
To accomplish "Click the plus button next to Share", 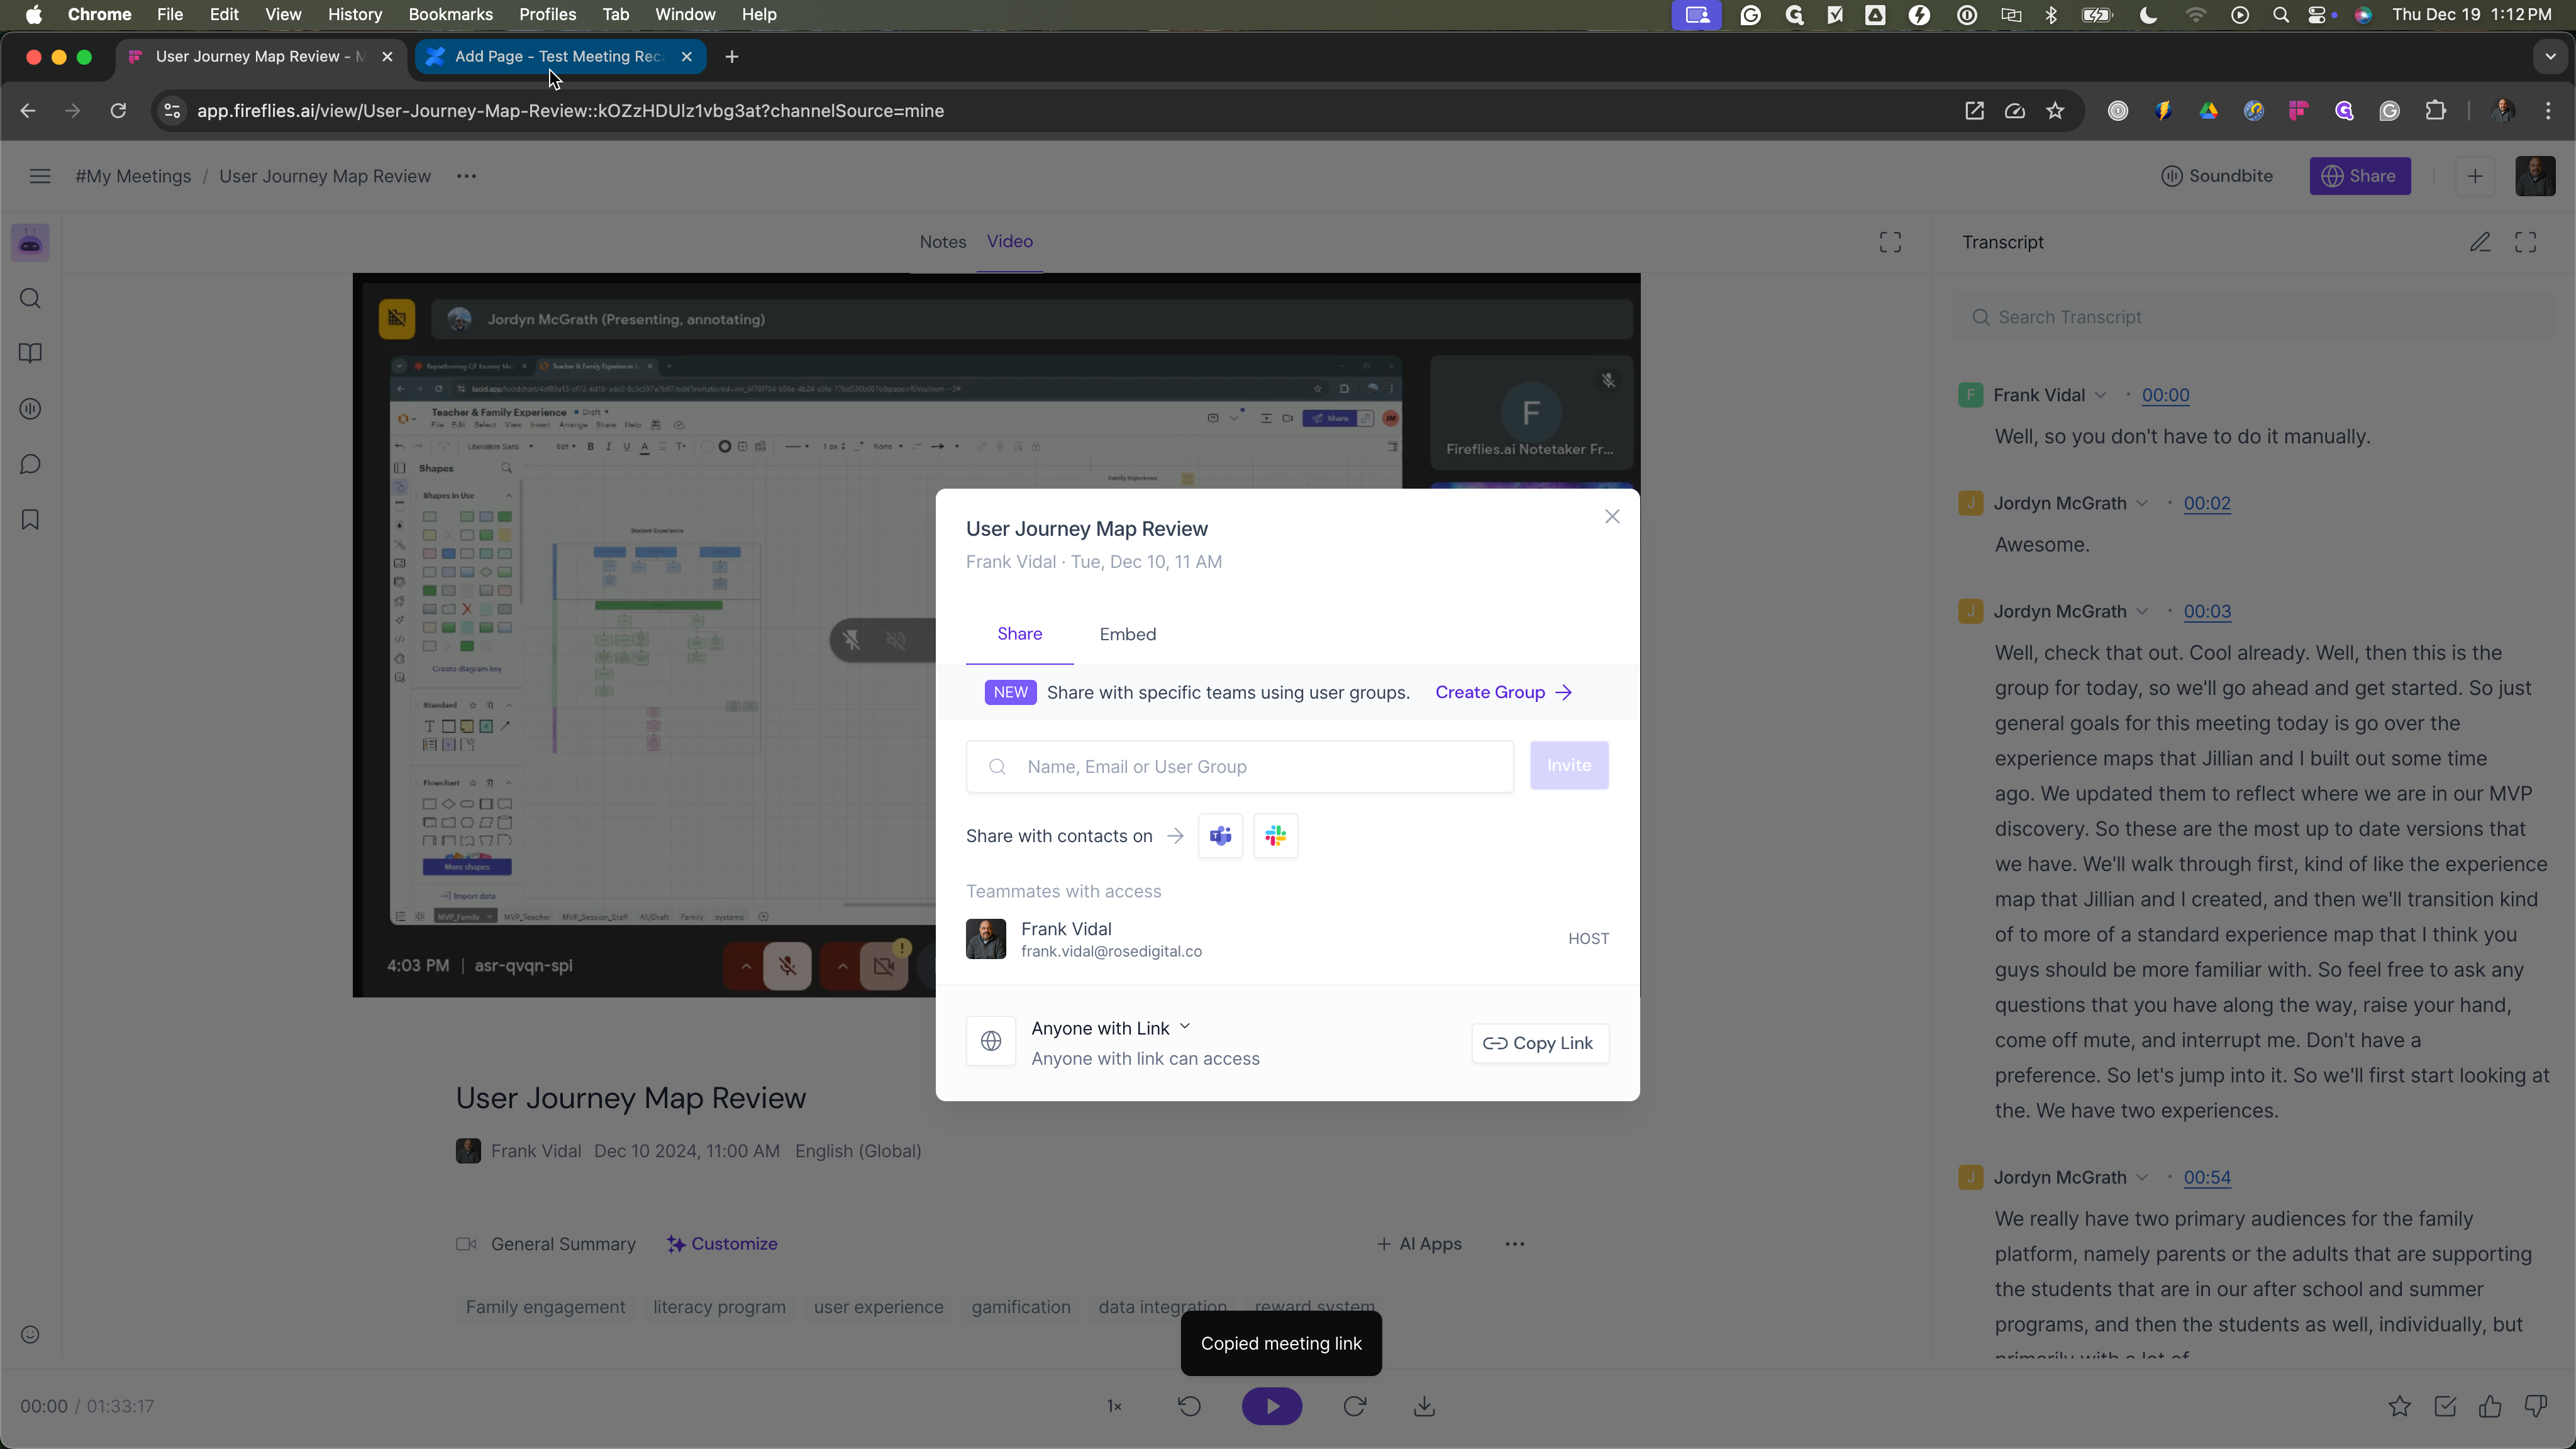I will 2475,176.
